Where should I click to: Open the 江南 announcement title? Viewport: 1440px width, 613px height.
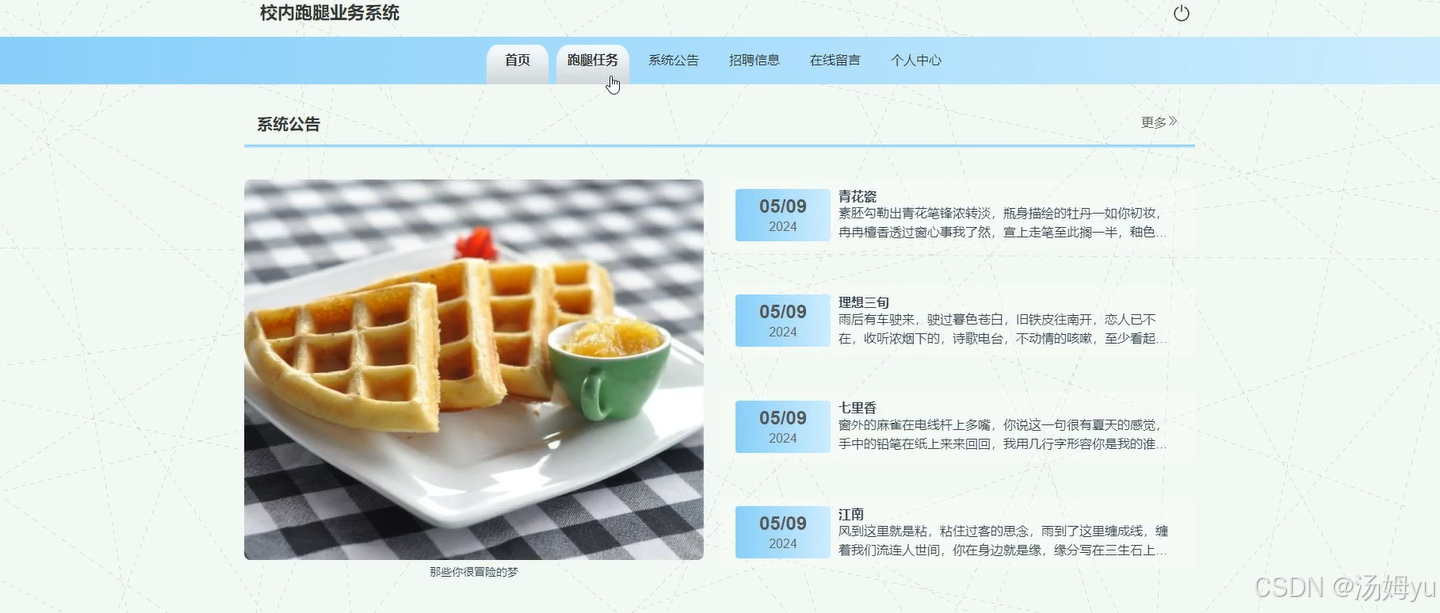851,514
